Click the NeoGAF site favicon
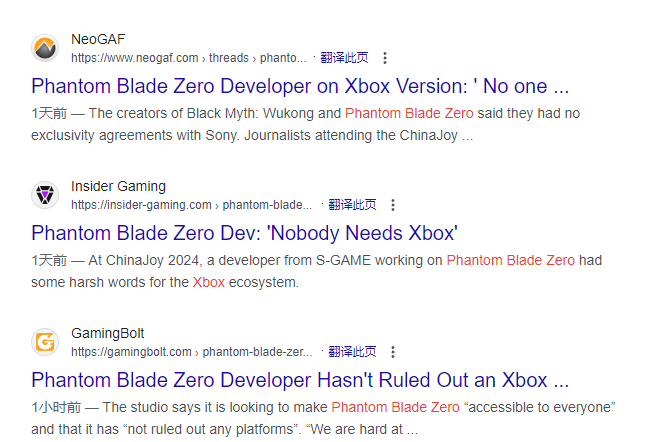 (x=45, y=48)
